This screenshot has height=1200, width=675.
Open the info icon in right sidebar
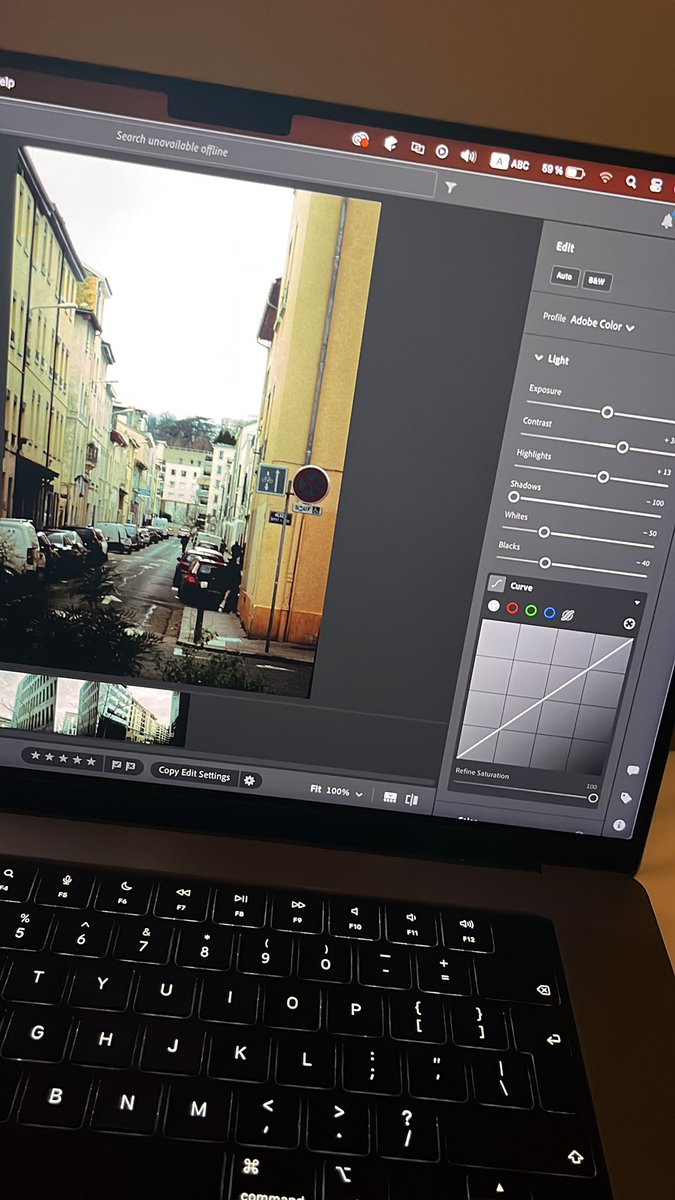click(x=620, y=825)
